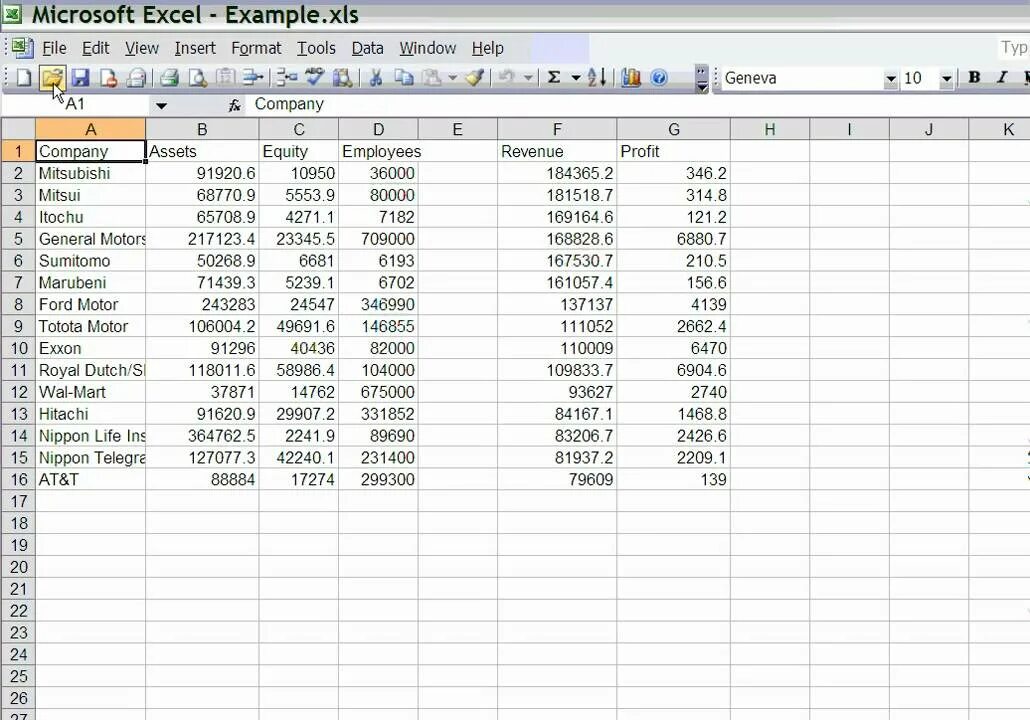Save the workbook with the floppy disk icon

coord(80,78)
